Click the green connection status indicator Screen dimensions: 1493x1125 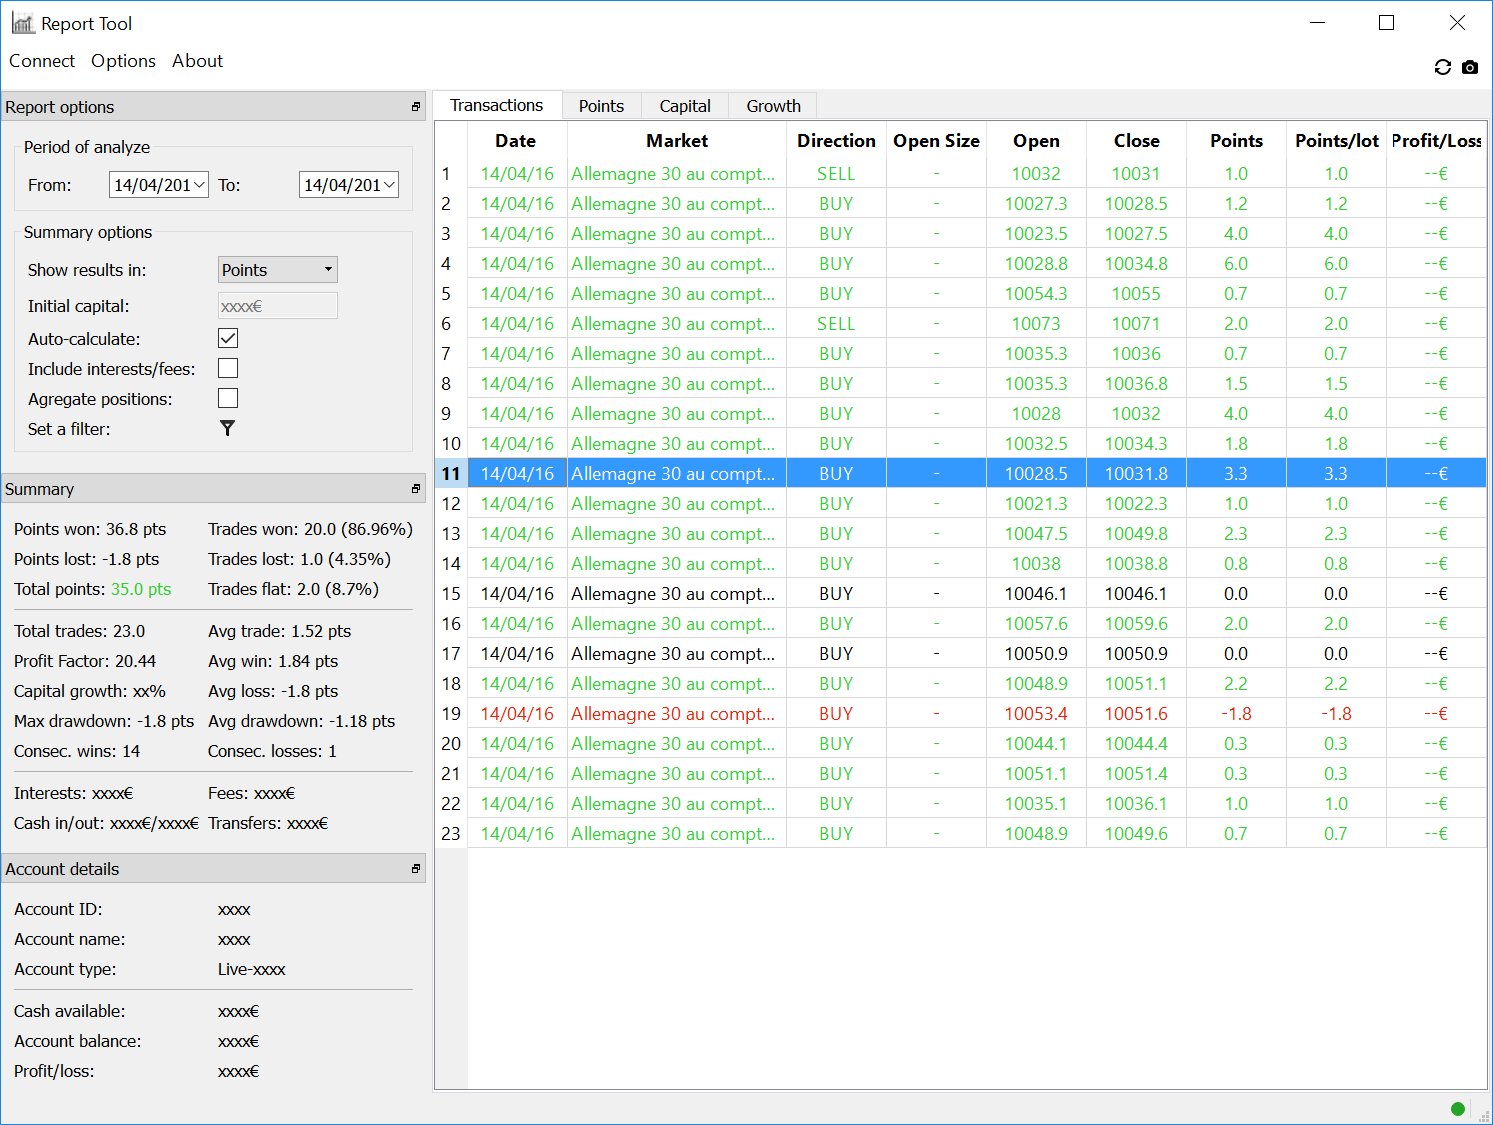point(1458,1108)
